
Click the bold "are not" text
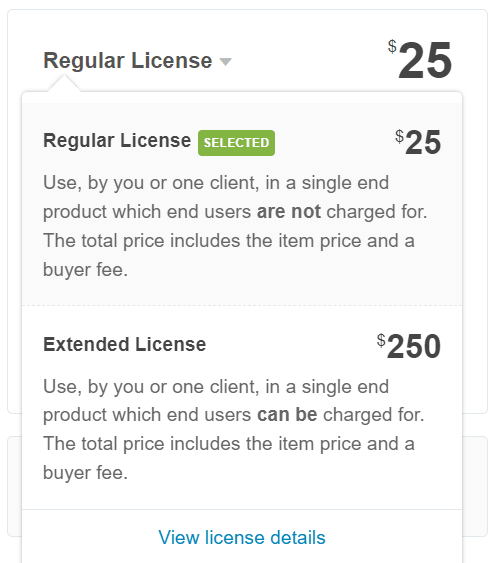(x=289, y=211)
